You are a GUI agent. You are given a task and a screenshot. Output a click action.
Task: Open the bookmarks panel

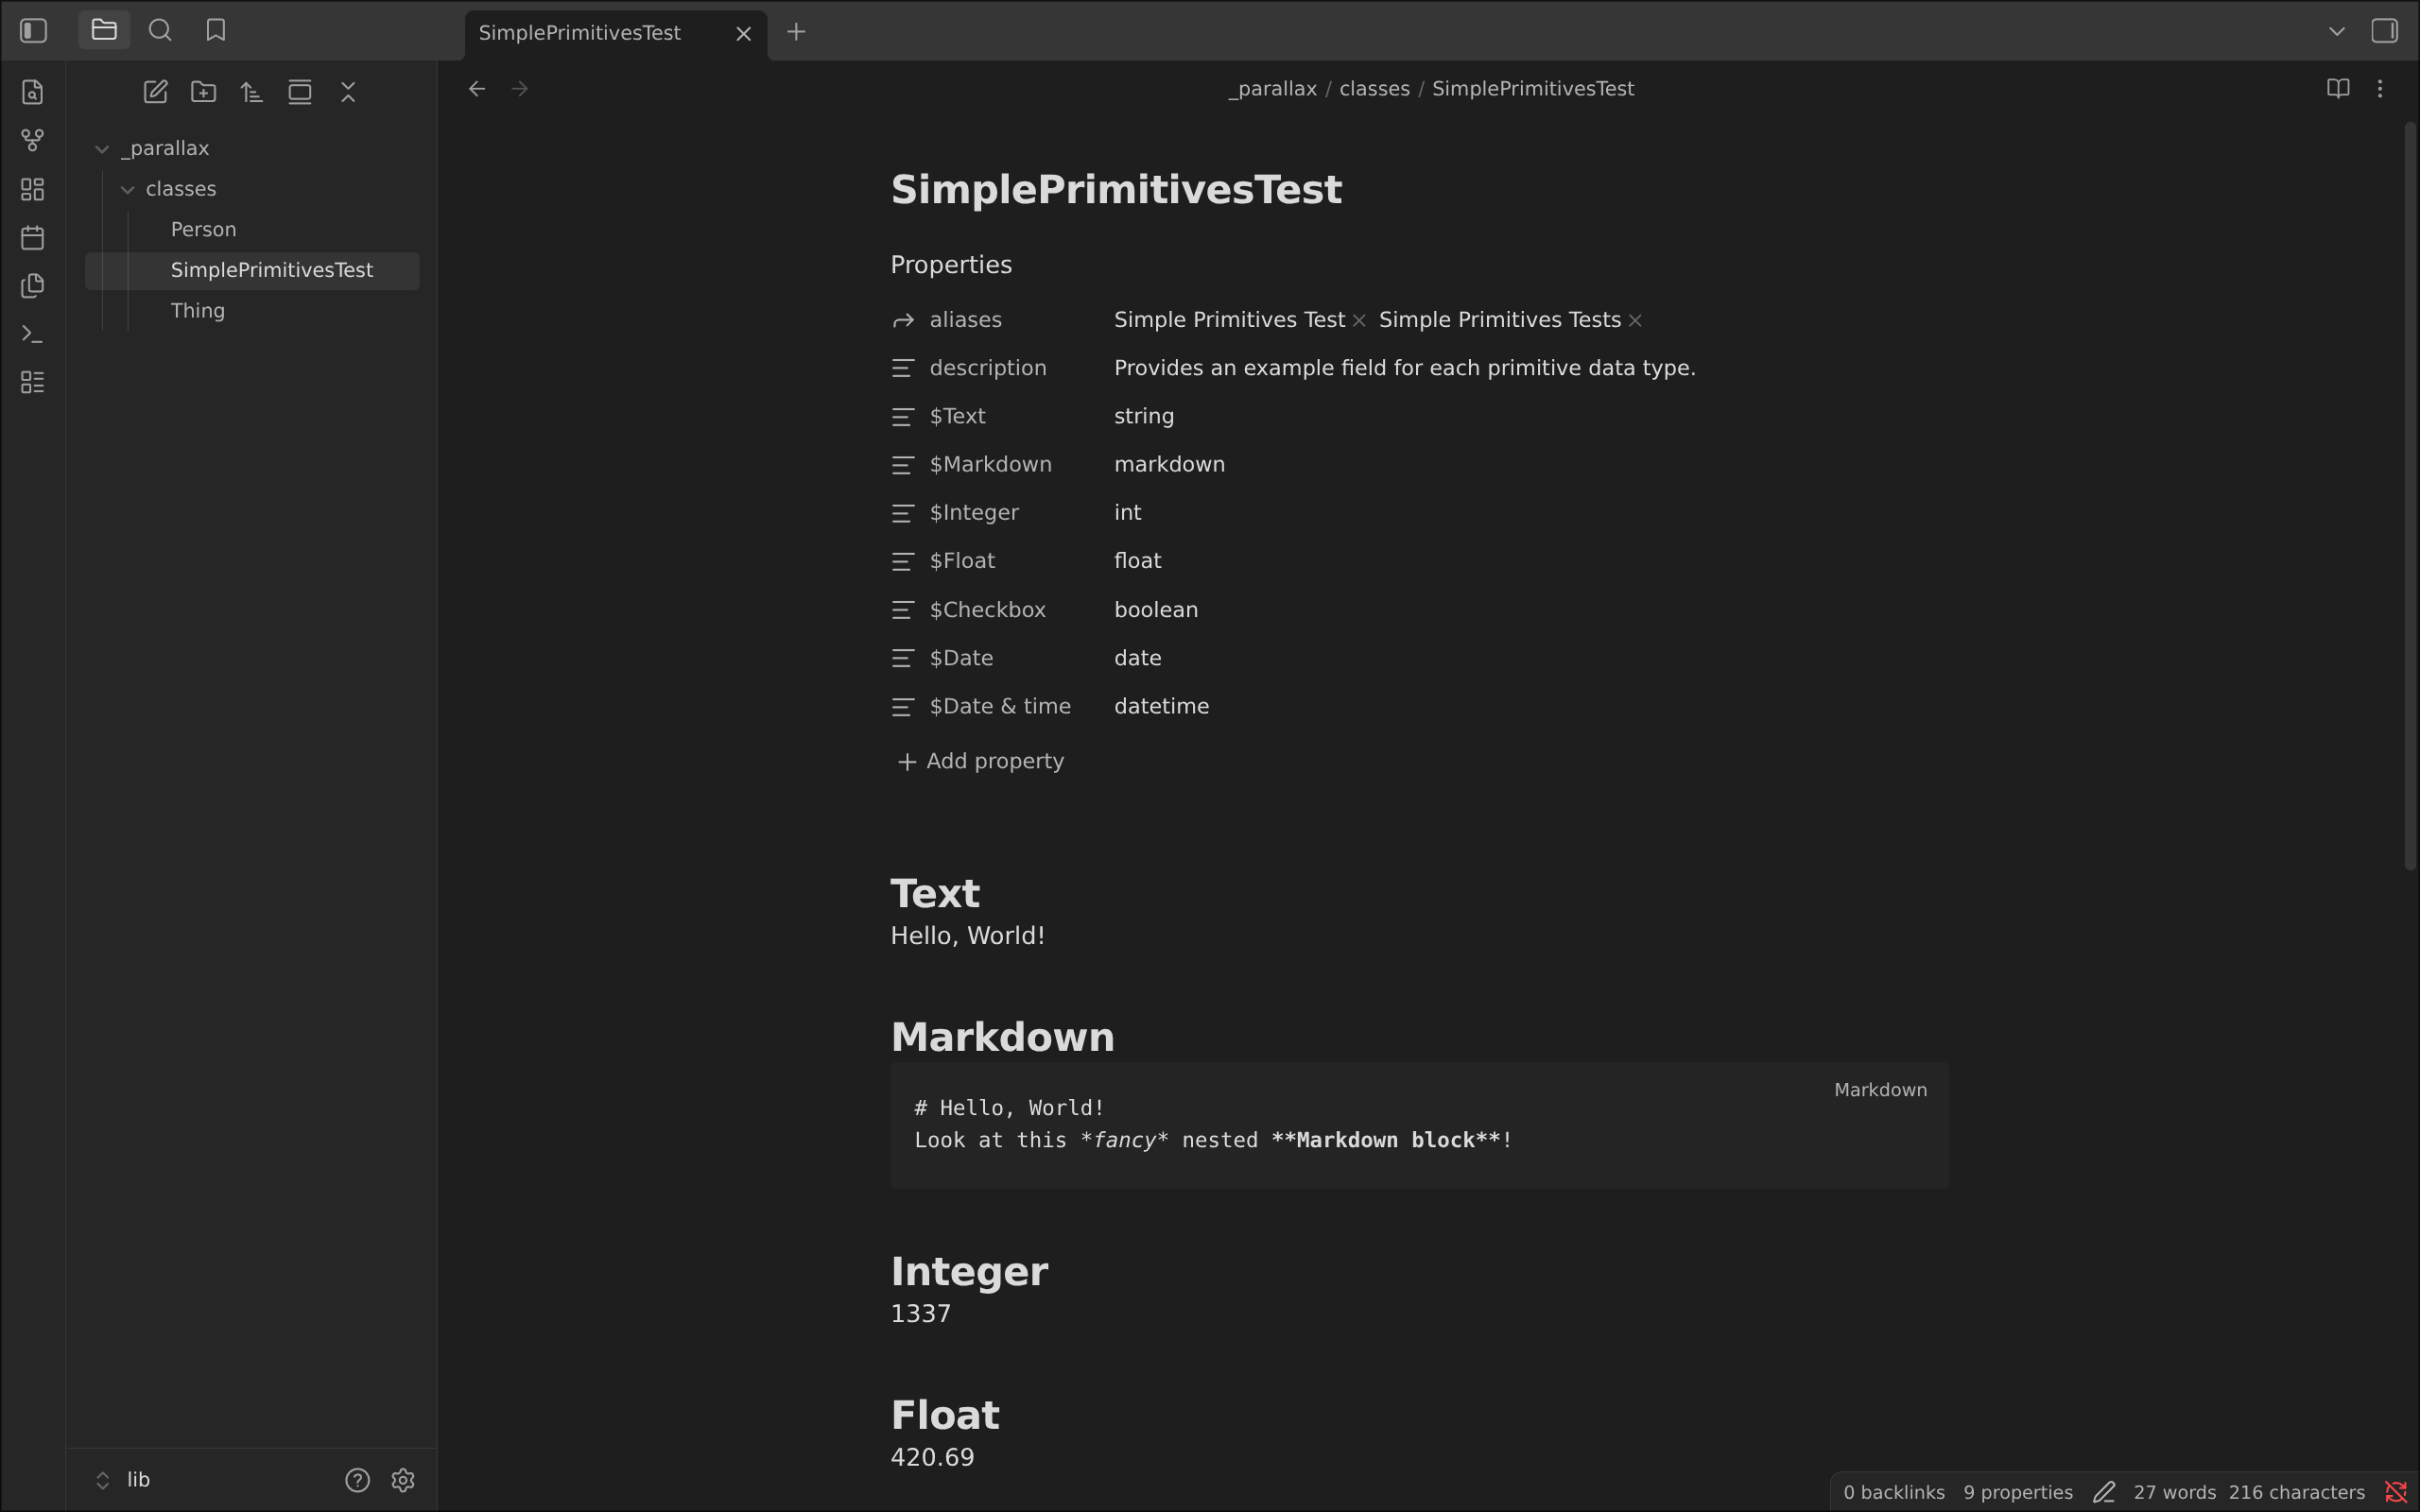pos(215,31)
